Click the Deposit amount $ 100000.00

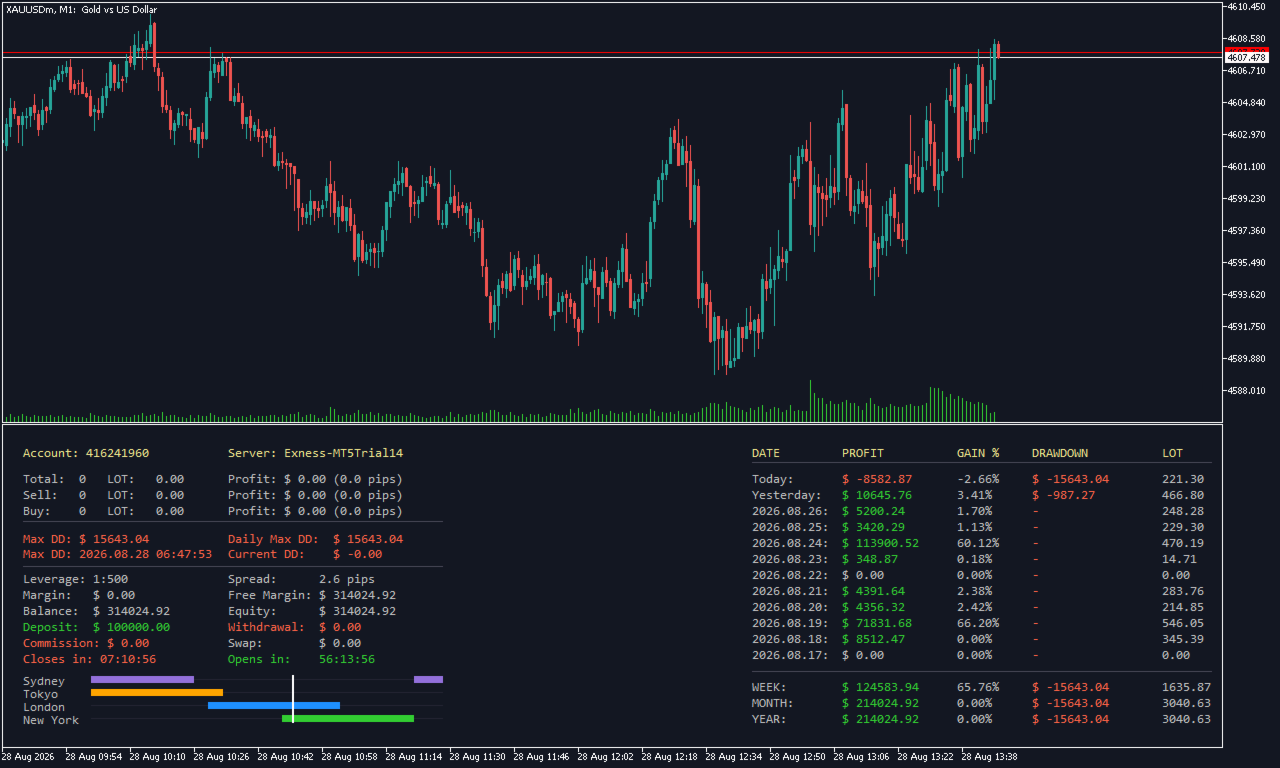pos(131,627)
